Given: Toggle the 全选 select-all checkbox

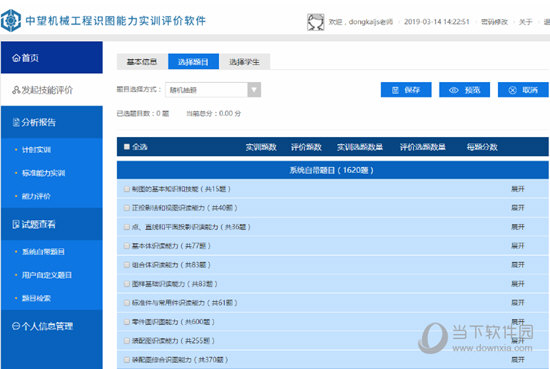Looking at the screenshot, I should click(x=127, y=147).
